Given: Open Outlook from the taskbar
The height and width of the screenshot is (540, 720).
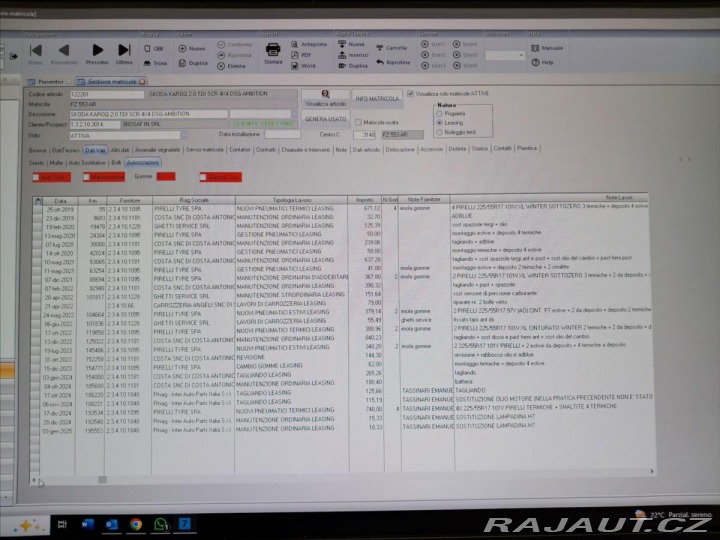Looking at the screenshot, I should tap(112, 524).
